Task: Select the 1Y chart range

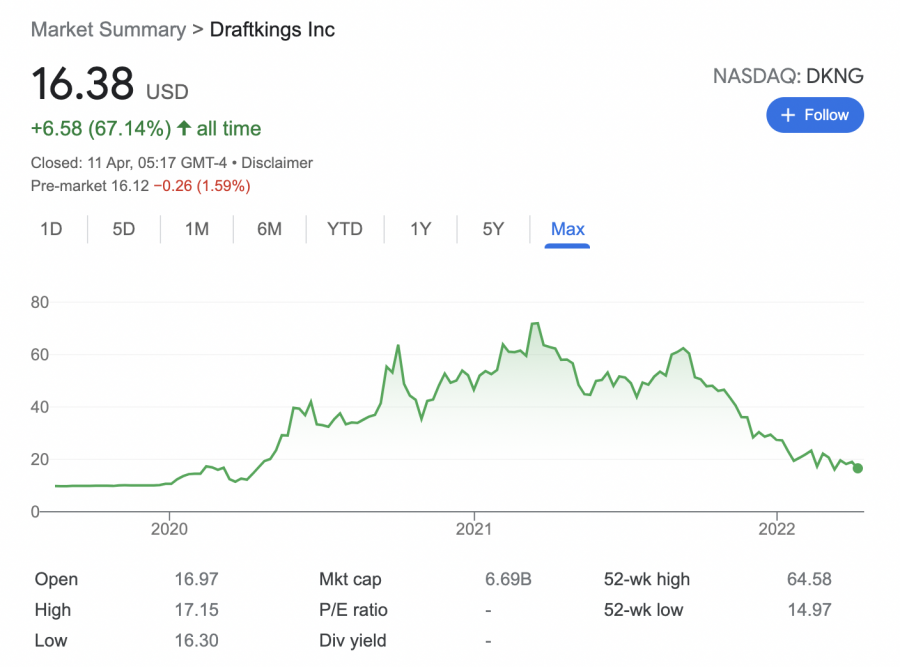Action: [420, 229]
